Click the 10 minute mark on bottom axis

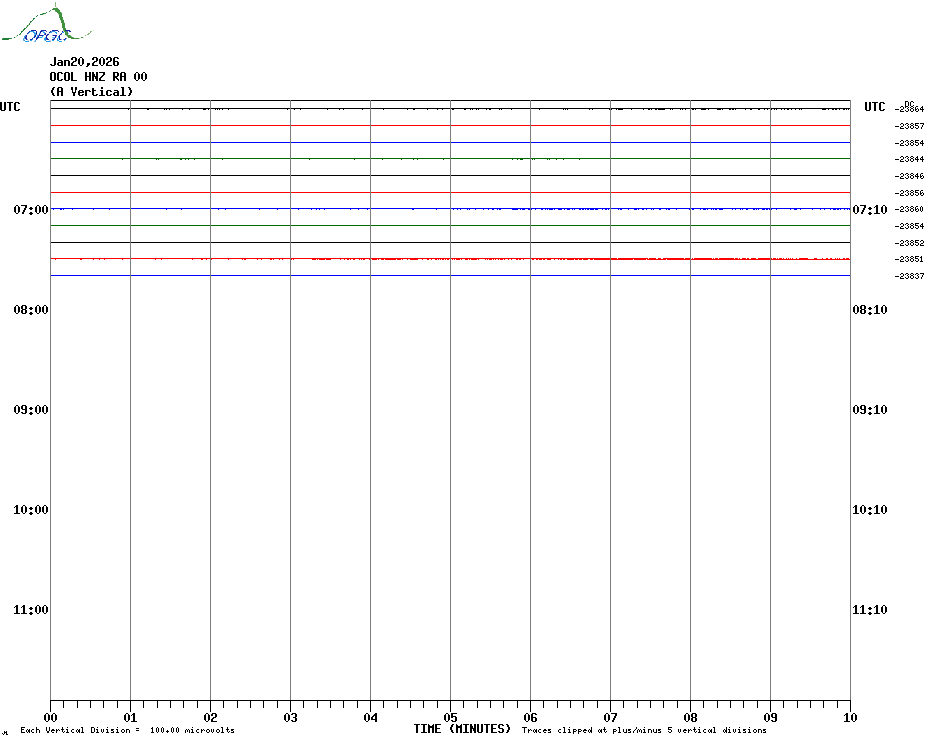click(x=849, y=717)
